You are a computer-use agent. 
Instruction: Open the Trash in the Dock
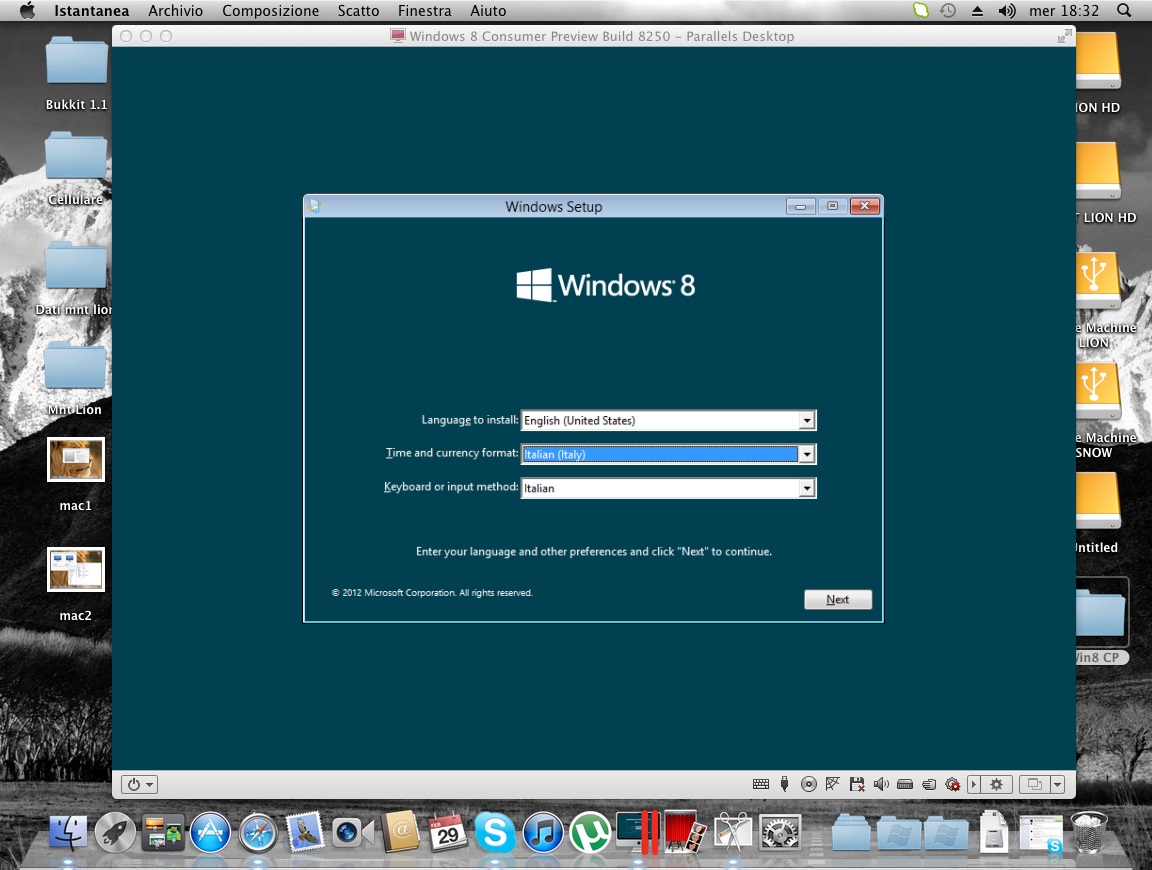tap(1088, 833)
